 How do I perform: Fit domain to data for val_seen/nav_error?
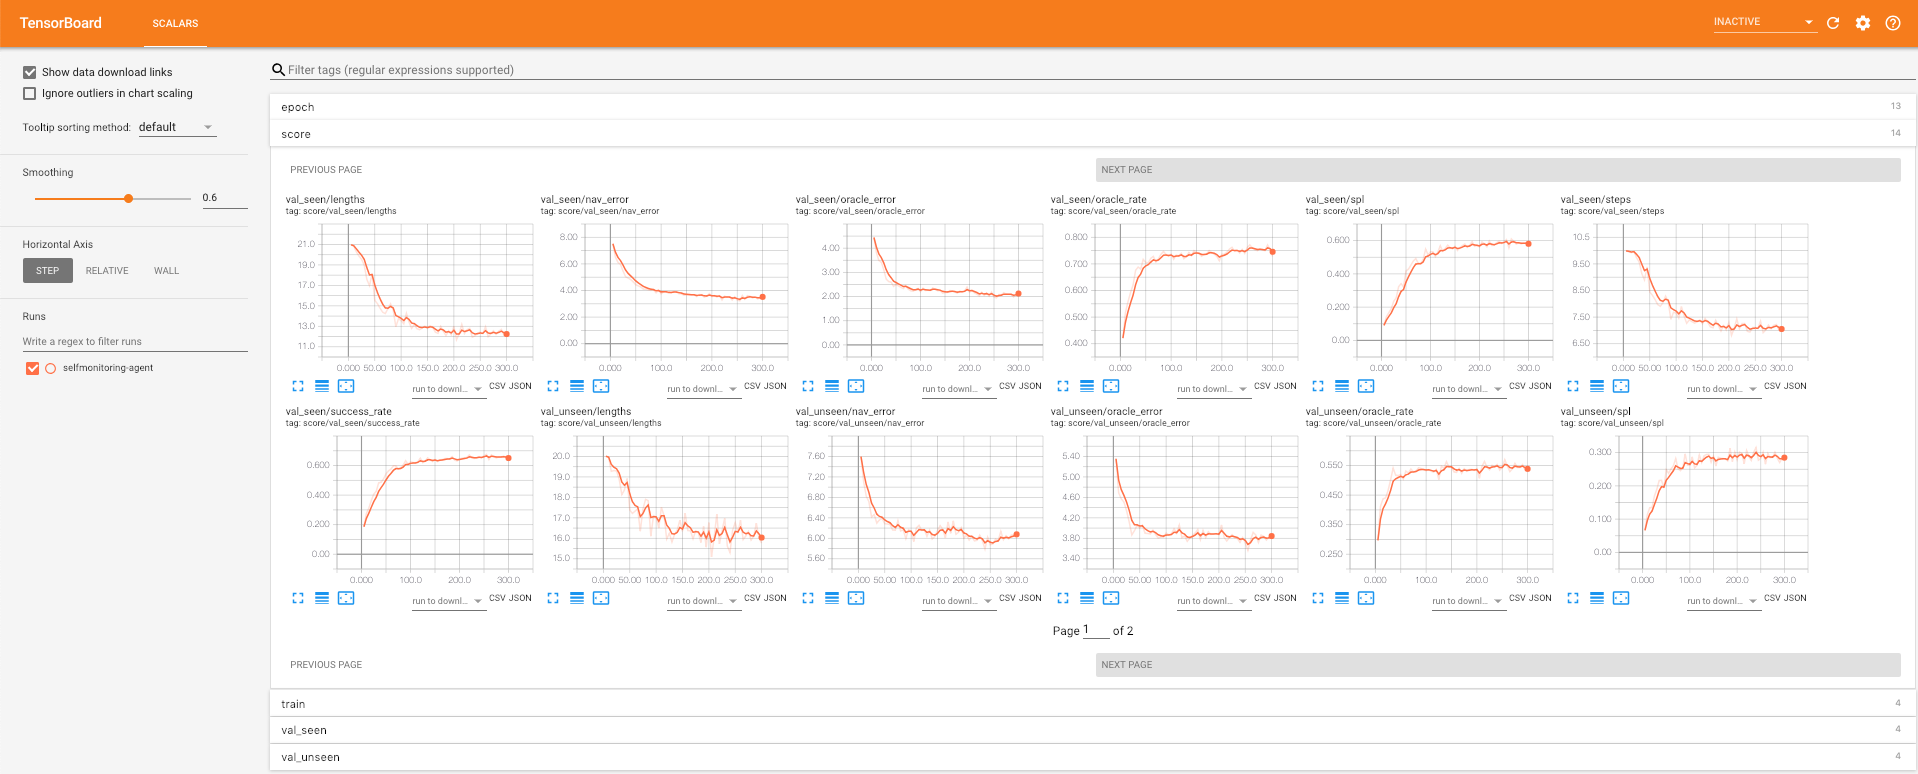tap(601, 386)
